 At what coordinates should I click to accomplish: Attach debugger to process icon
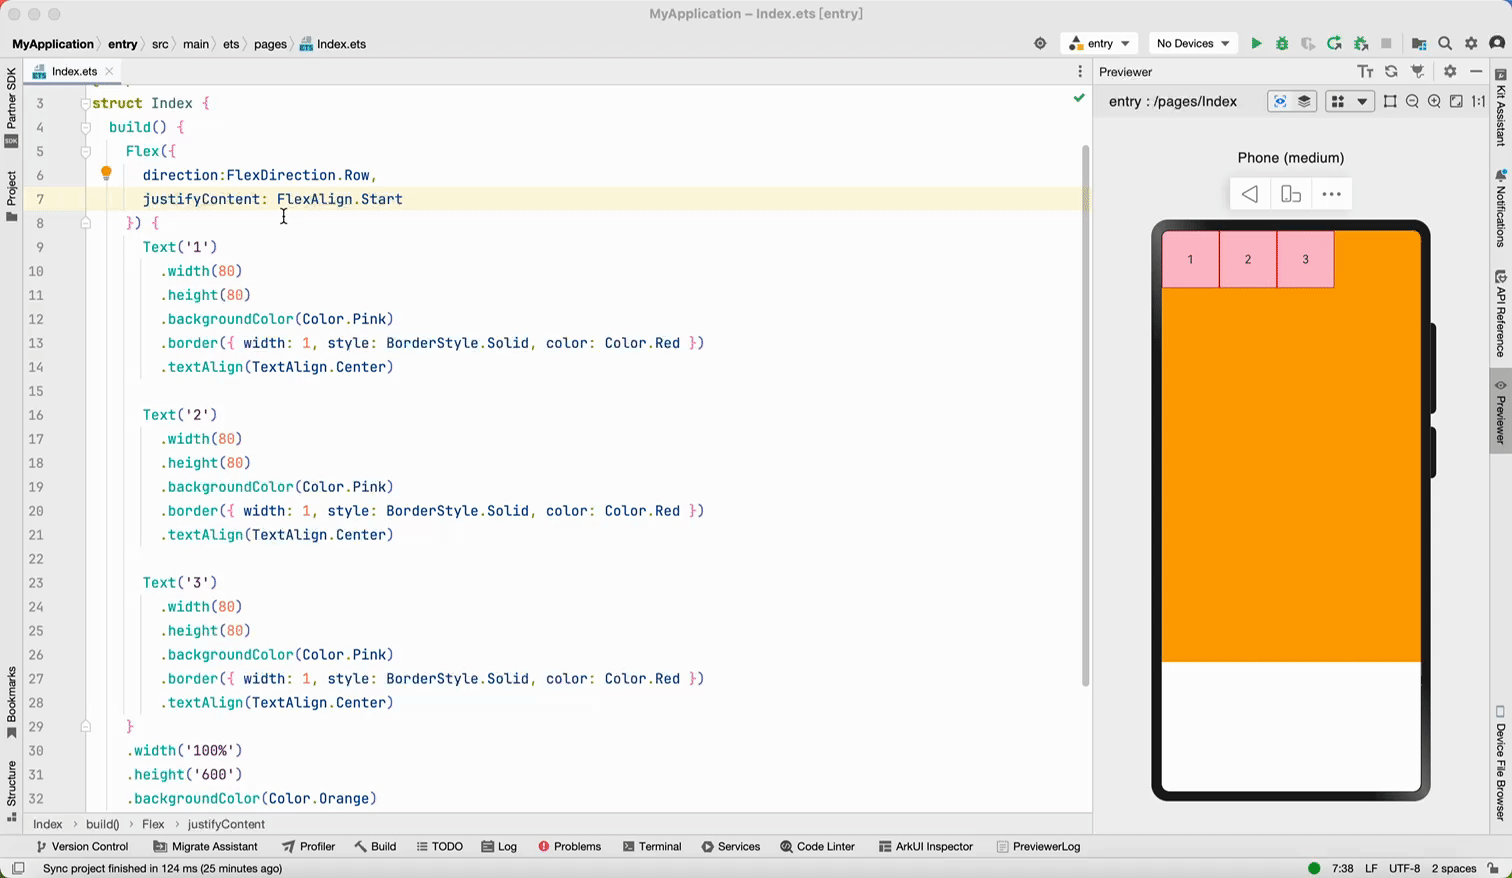coord(1360,44)
